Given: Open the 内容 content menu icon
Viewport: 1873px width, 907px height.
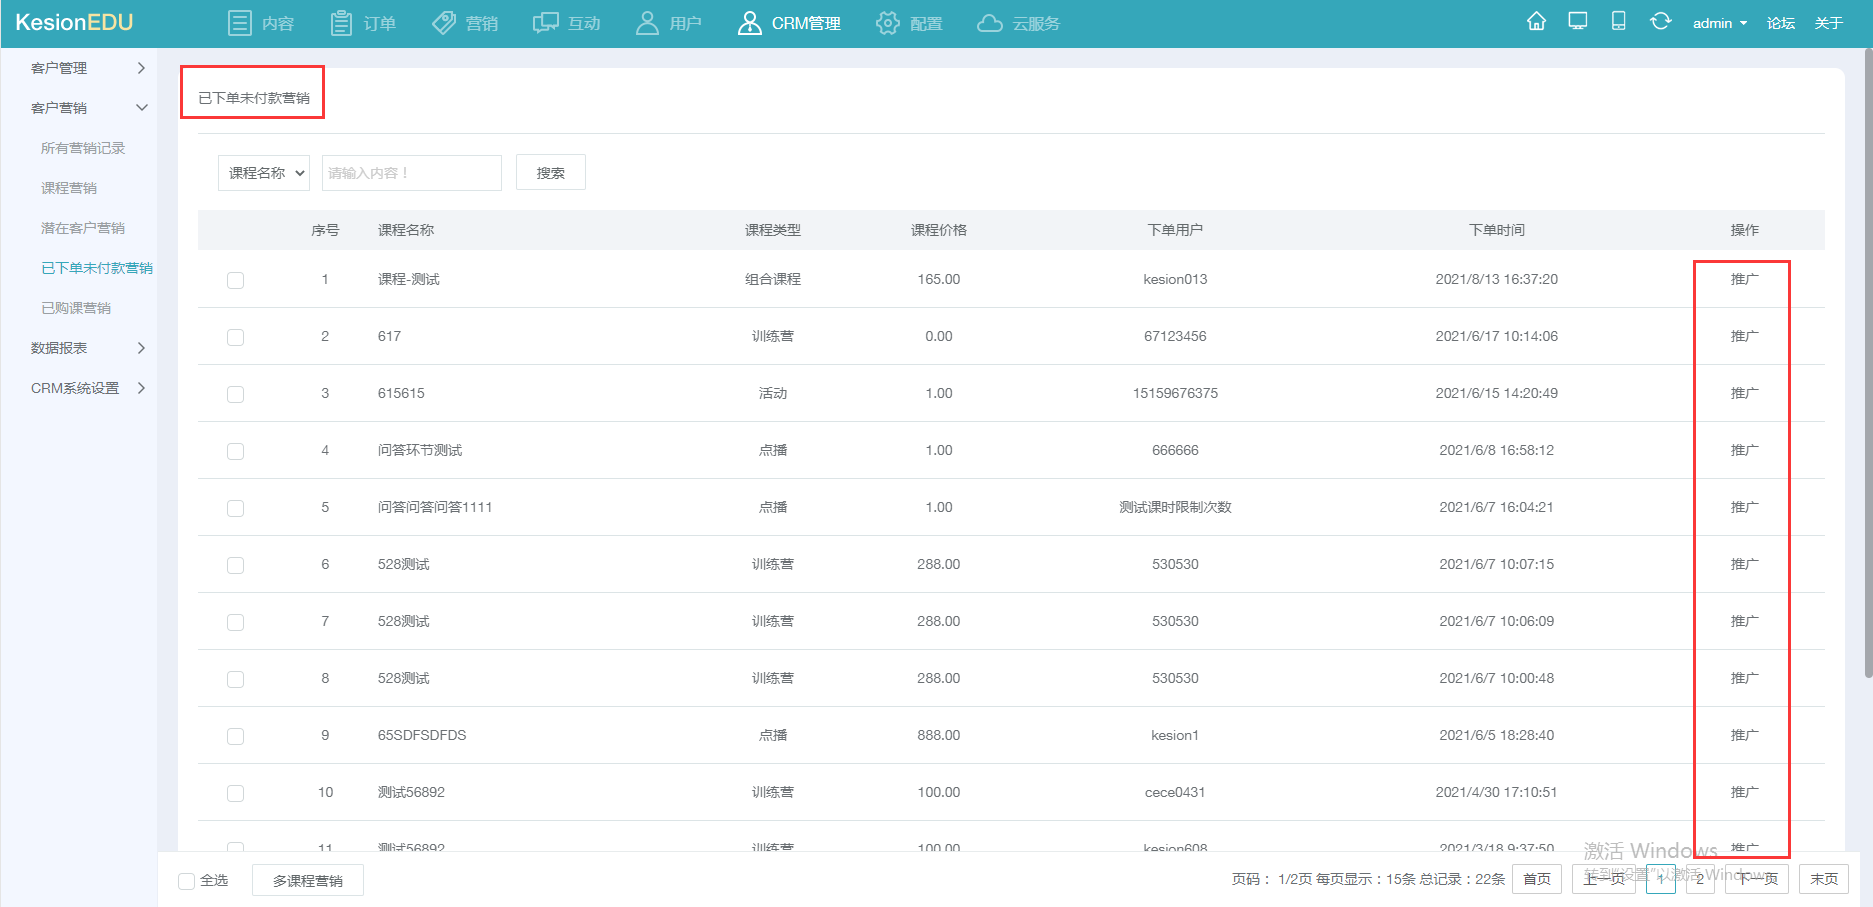Looking at the screenshot, I should click(240, 23).
